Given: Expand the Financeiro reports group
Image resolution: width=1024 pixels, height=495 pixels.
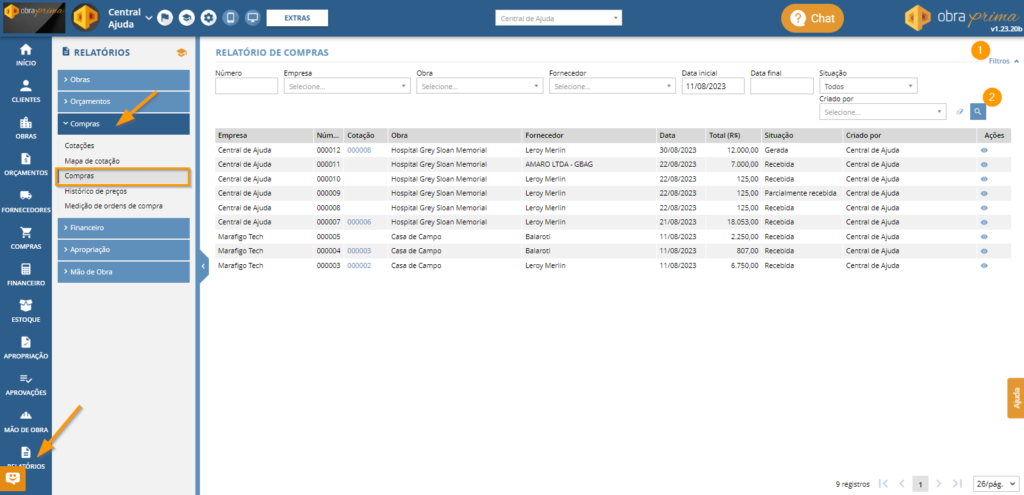Looking at the screenshot, I should 123,228.
